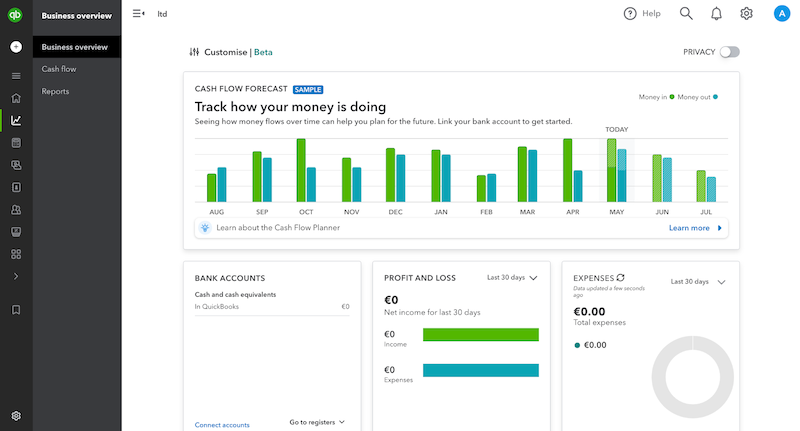Open the search magnifier icon
The image size is (800, 431).
click(686, 14)
